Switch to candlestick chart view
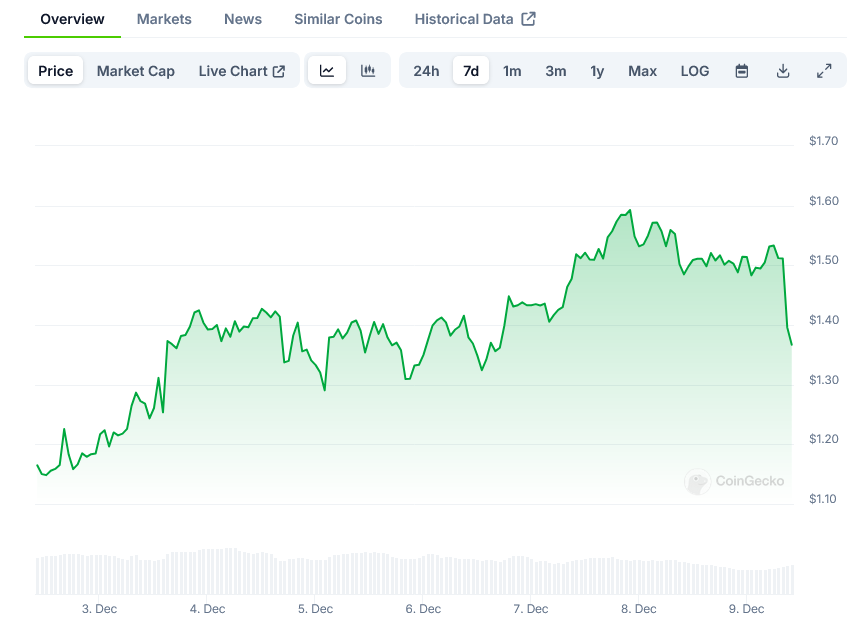Viewport: 847px width, 629px height. pyautogui.click(x=368, y=71)
